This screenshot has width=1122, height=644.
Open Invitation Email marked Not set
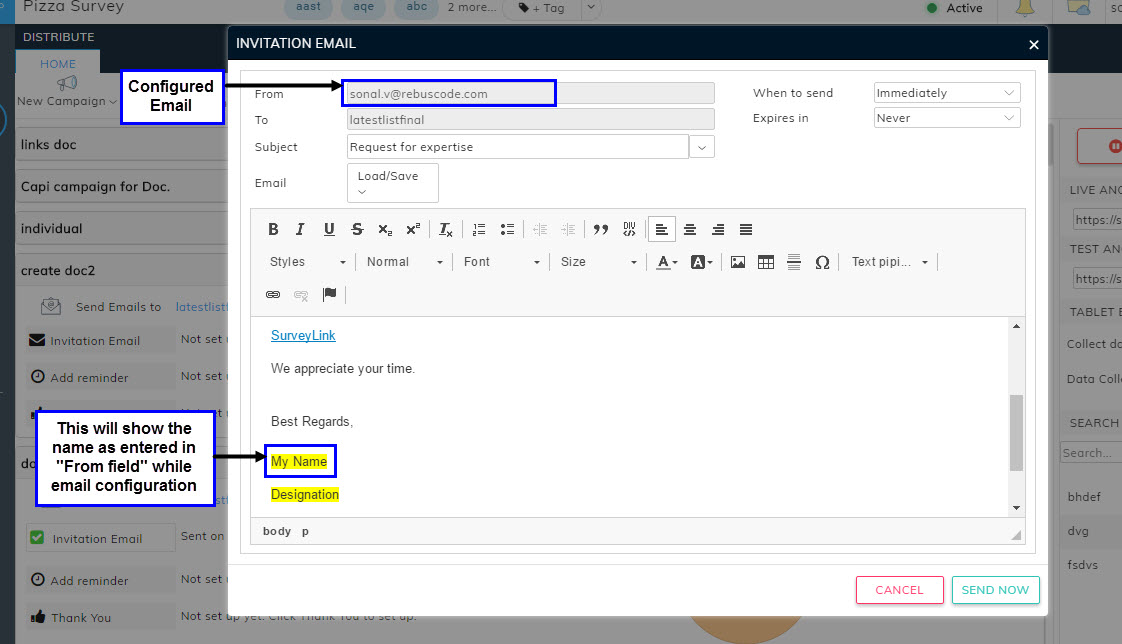click(x=100, y=341)
